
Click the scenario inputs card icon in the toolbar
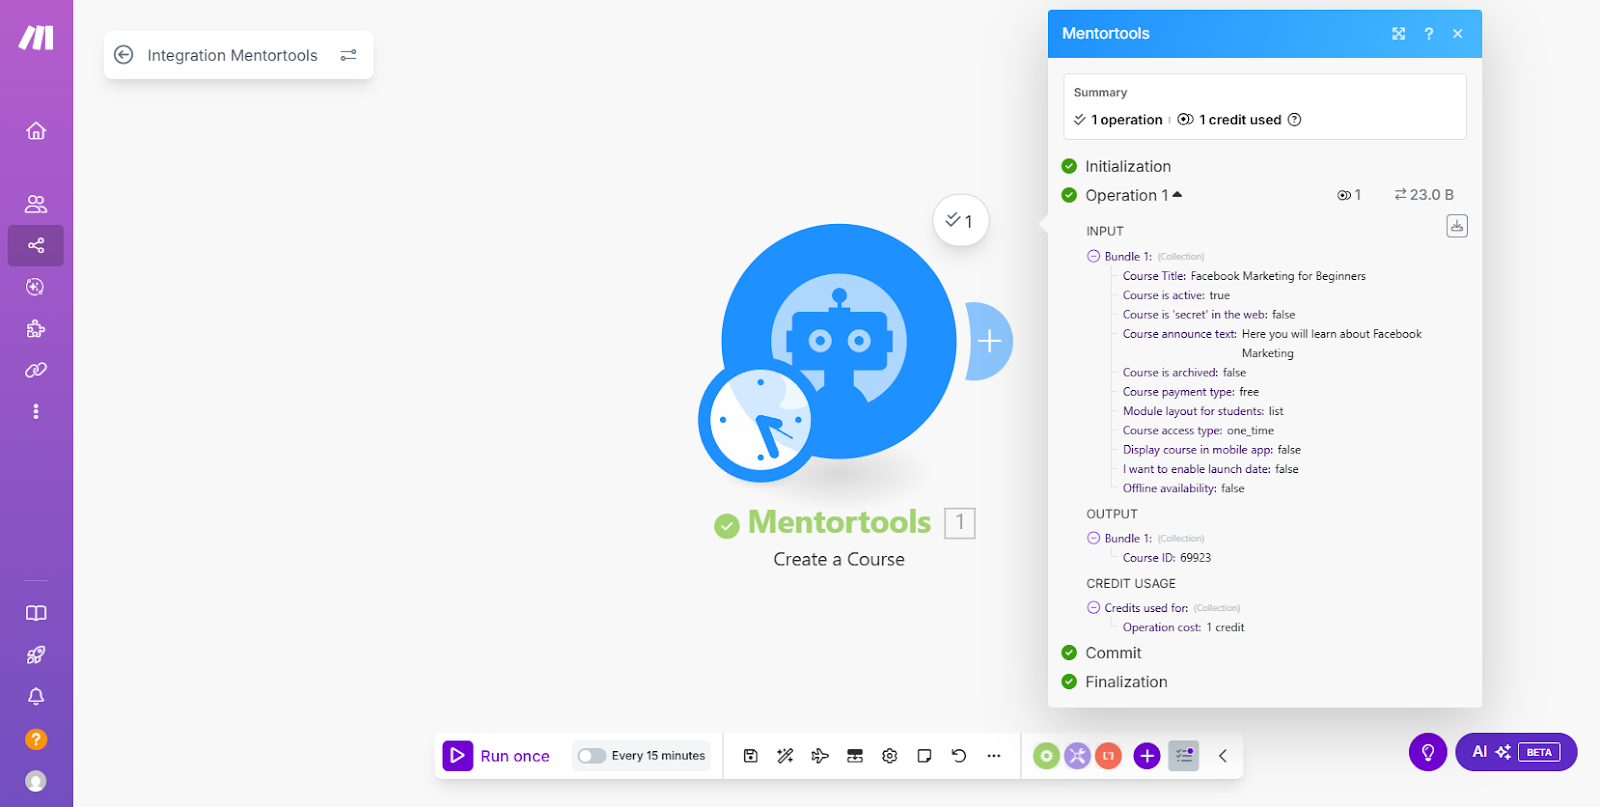pyautogui.click(x=855, y=756)
